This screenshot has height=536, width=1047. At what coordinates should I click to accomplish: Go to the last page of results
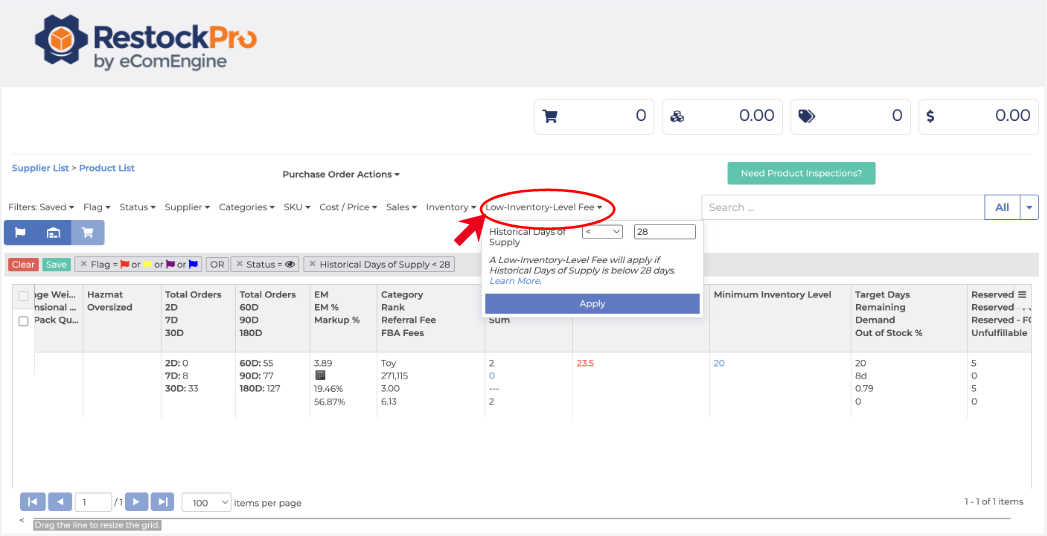(x=162, y=502)
